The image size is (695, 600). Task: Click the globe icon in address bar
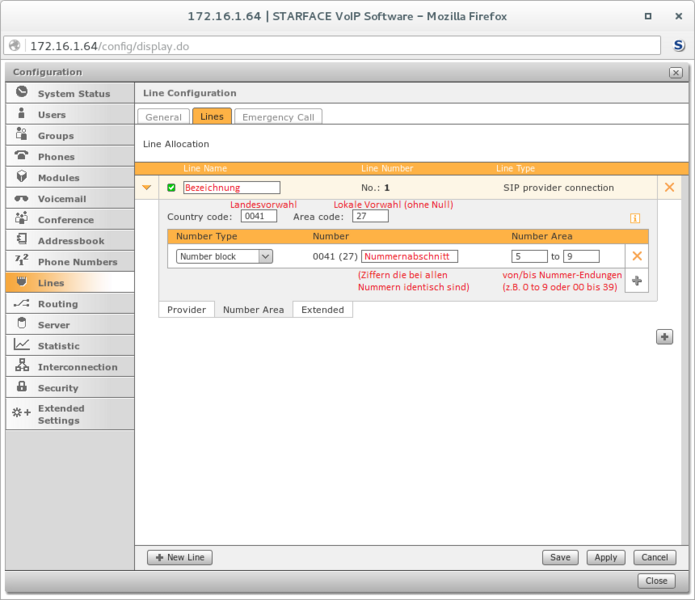15,46
